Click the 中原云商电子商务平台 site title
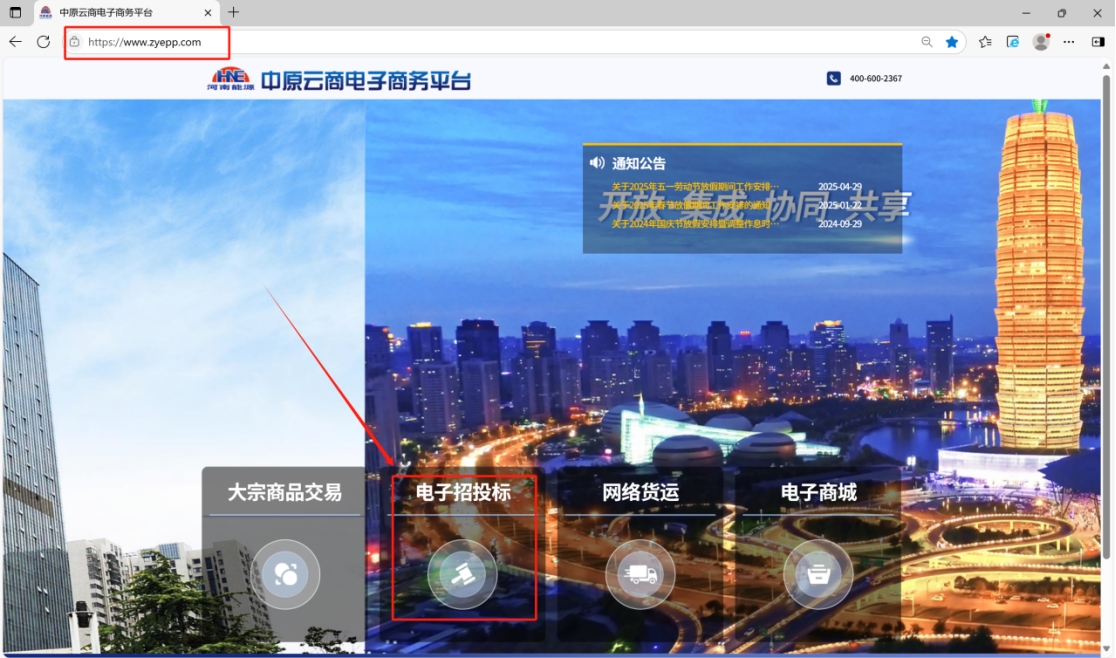The image size is (1116, 658). pyautogui.click(x=366, y=80)
